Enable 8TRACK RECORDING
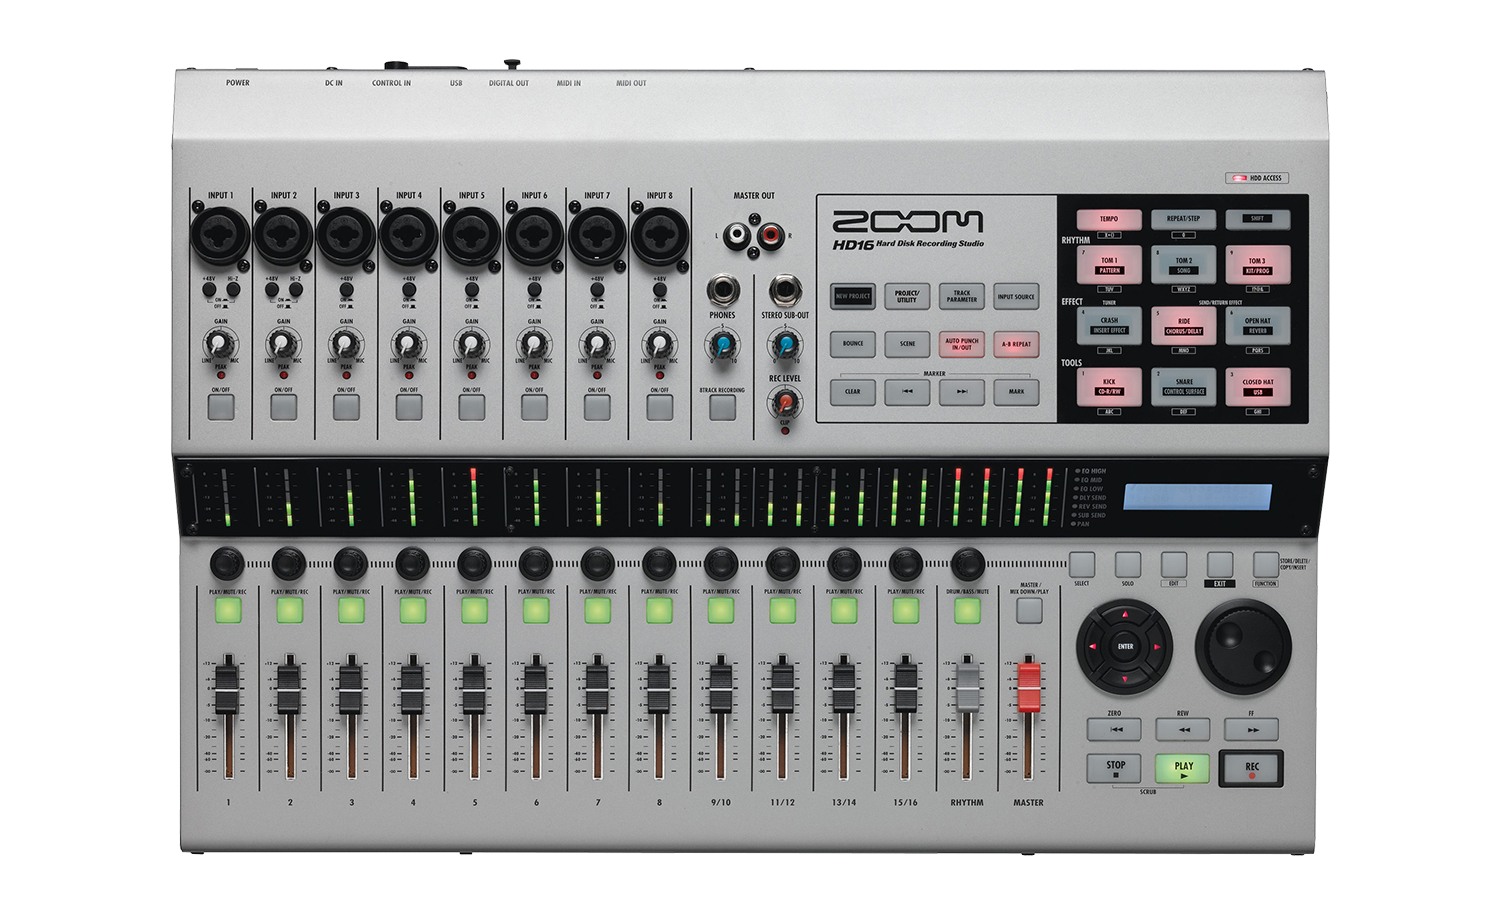 click(x=722, y=407)
